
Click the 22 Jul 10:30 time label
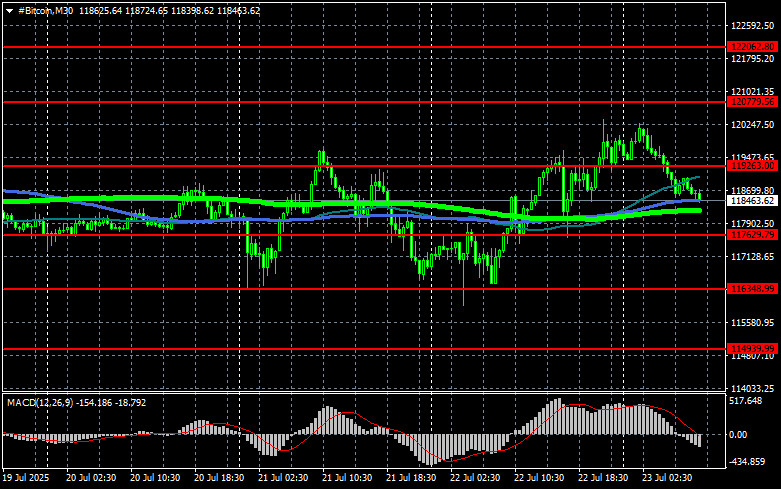point(539,478)
